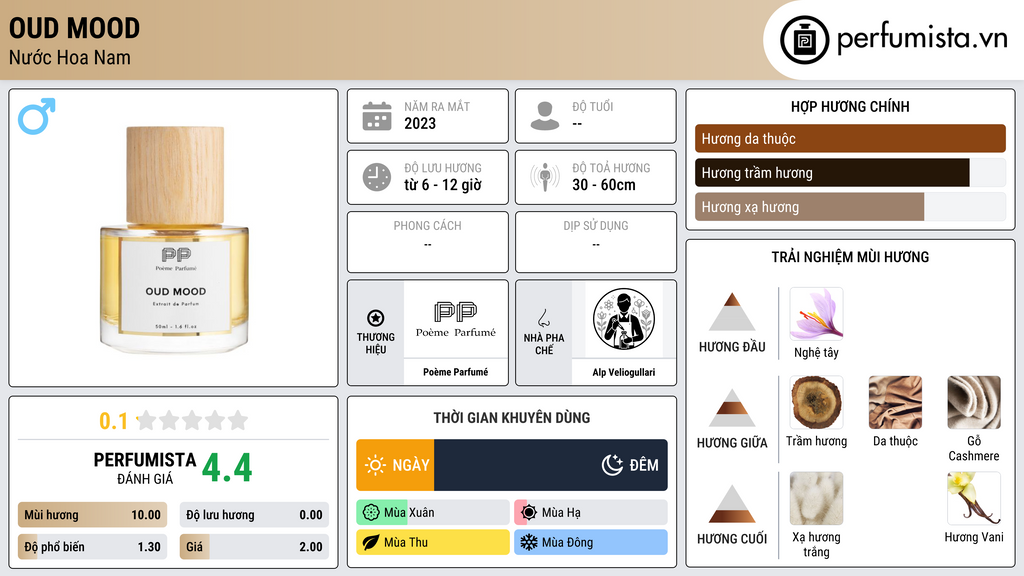
Task: Click the sun icon in Mùa Hạ
Action: click(529, 513)
